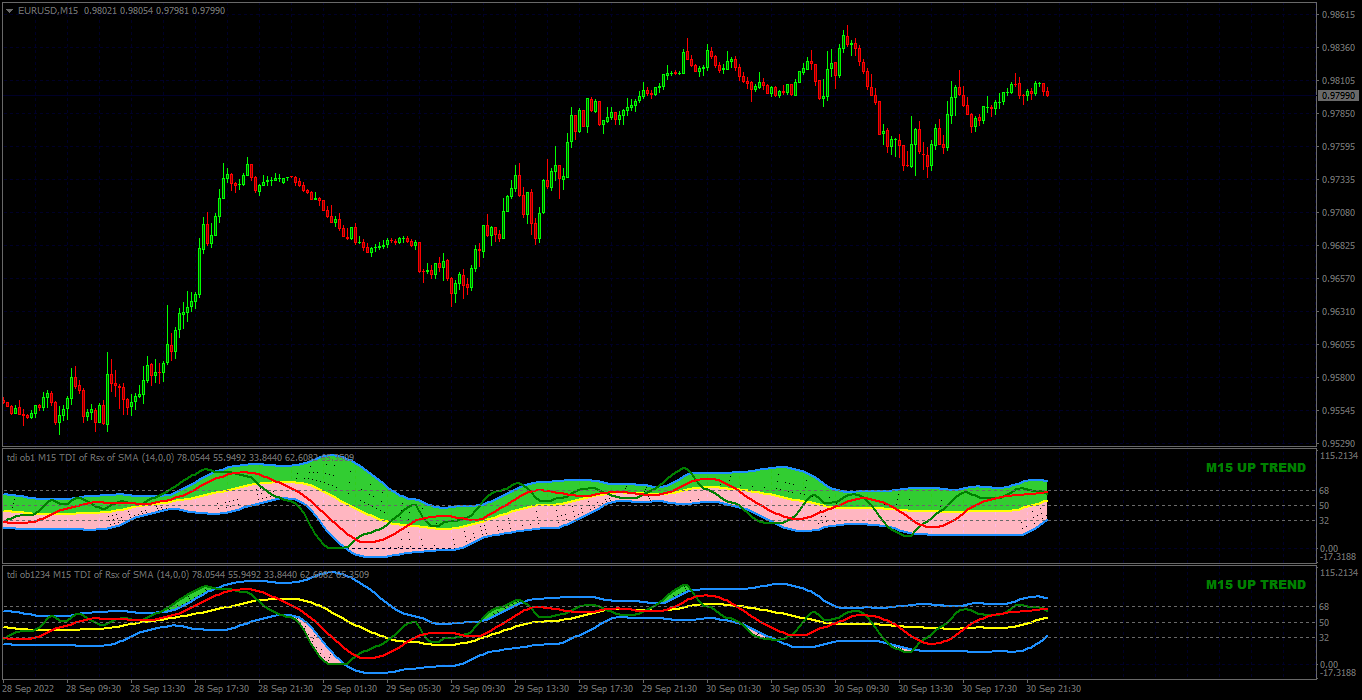Click the 29 Sep 13:30 time label
The image size is (1362, 700).
542,689
